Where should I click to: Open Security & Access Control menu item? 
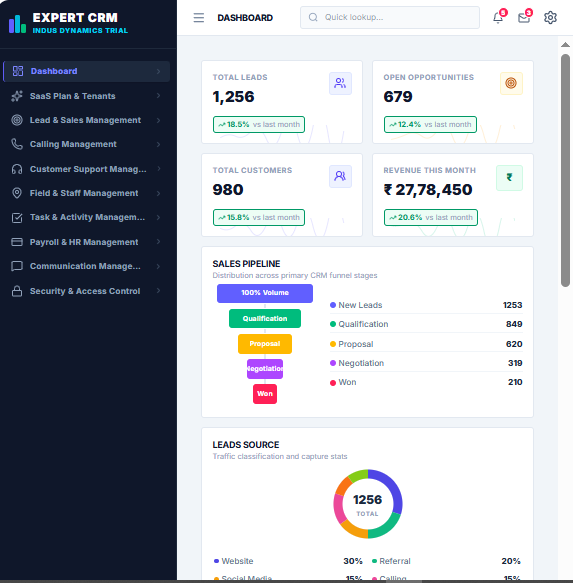(x=86, y=291)
